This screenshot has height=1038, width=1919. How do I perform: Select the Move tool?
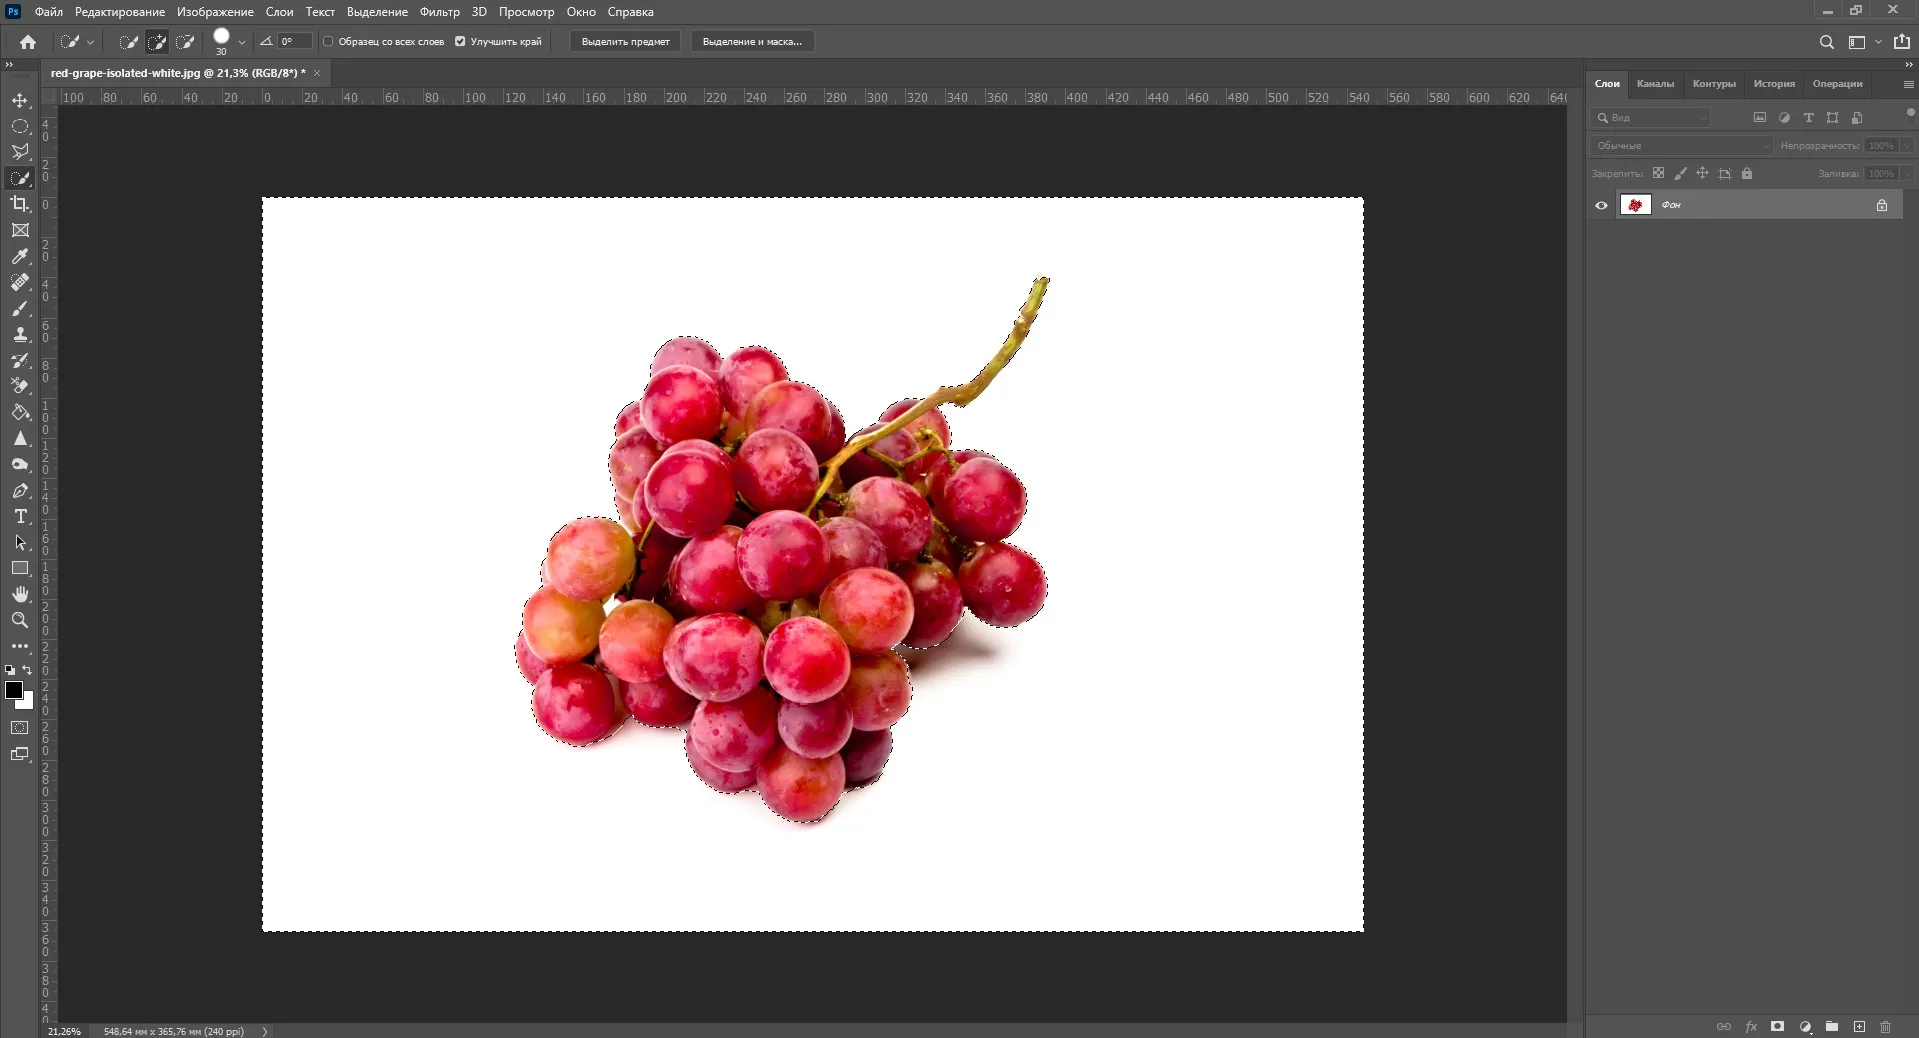20,101
